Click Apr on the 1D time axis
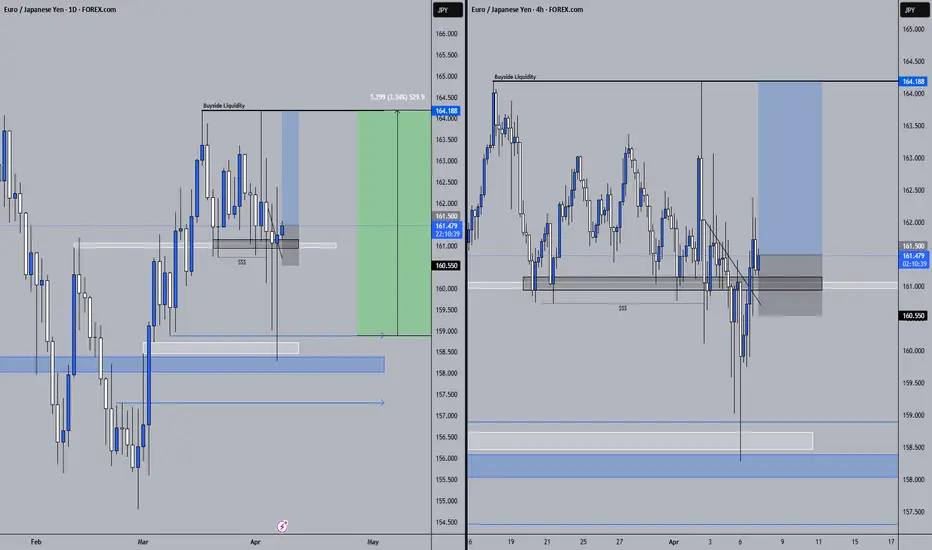The width and height of the screenshot is (932, 550). pyautogui.click(x=256, y=542)
